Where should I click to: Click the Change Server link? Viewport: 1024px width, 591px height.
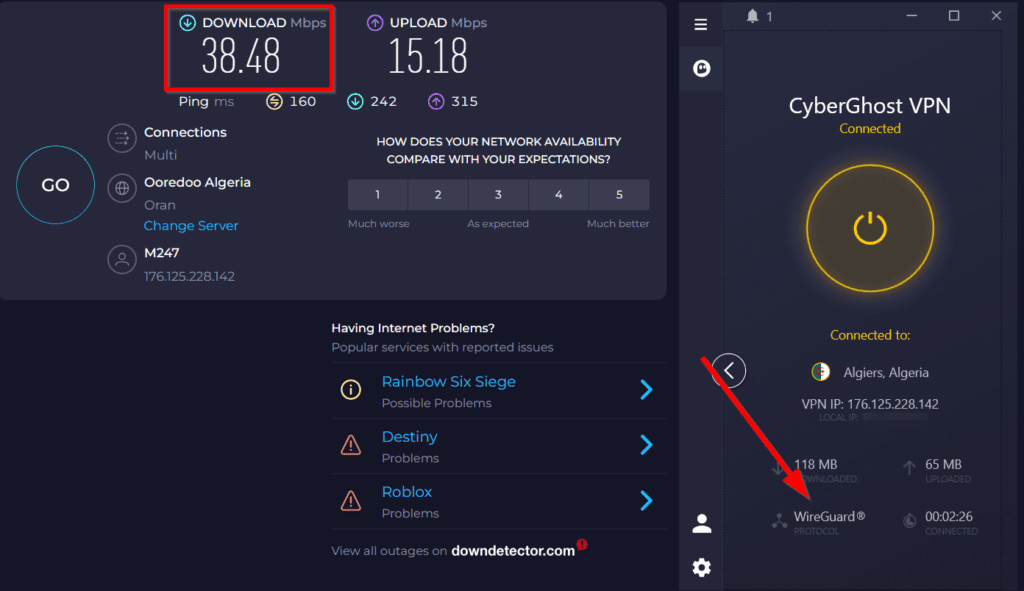[191, 225]
